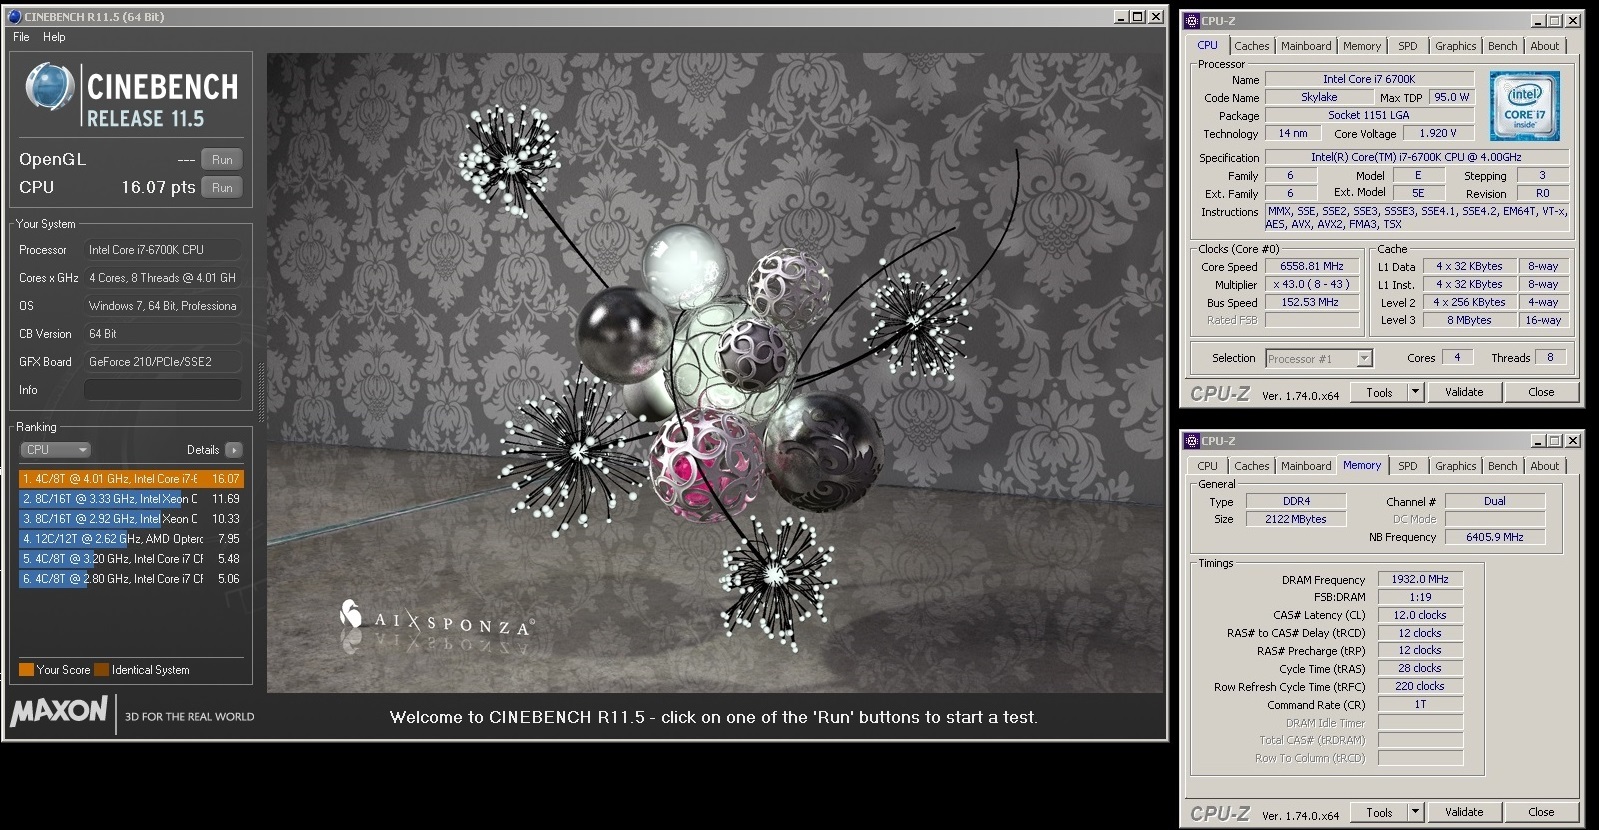
Task: Click the Core Speed value 6558.81 MHz
Action: 1312,267
